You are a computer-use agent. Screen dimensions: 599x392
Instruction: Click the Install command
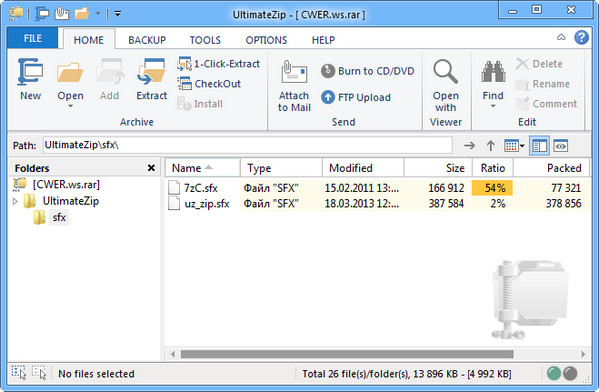(200, 104)
